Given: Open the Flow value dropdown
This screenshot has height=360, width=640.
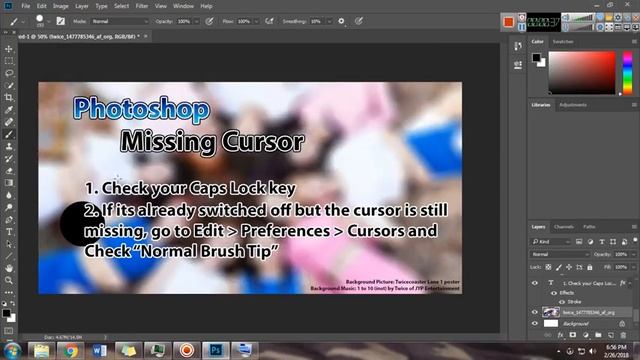Looking at the screenshot, I should click(x=256, y=21).
